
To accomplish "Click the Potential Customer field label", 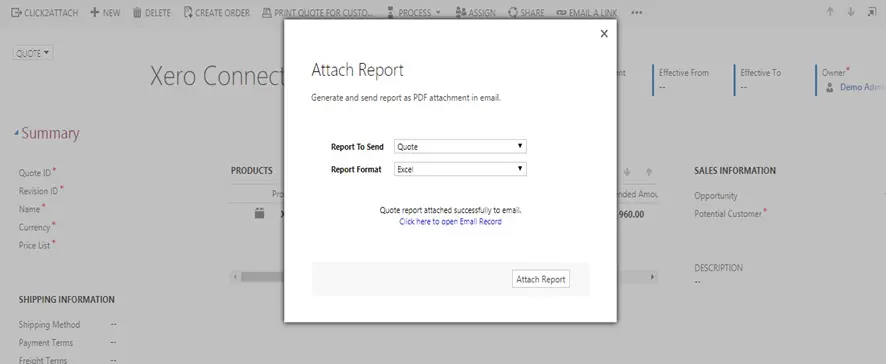I will point(728,214).
